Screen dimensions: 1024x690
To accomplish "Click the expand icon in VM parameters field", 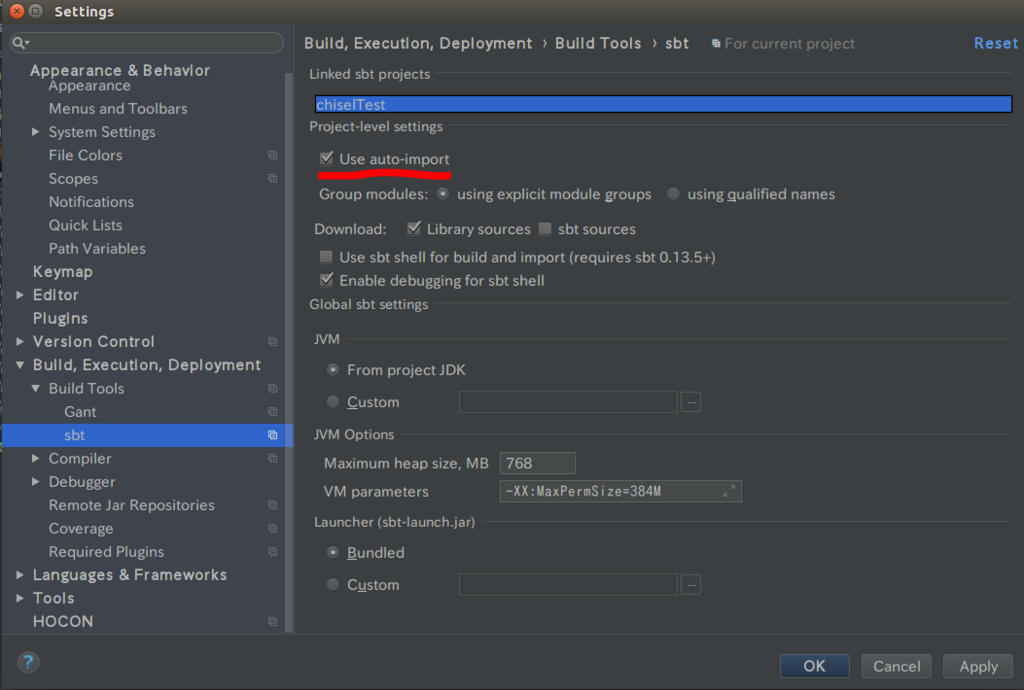I will (729, 491).
